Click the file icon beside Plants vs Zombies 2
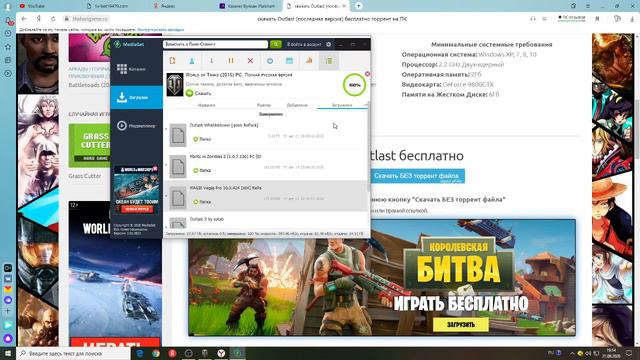Screen dimensions: 640x360 pyautogui.click(x=178, y=167)
